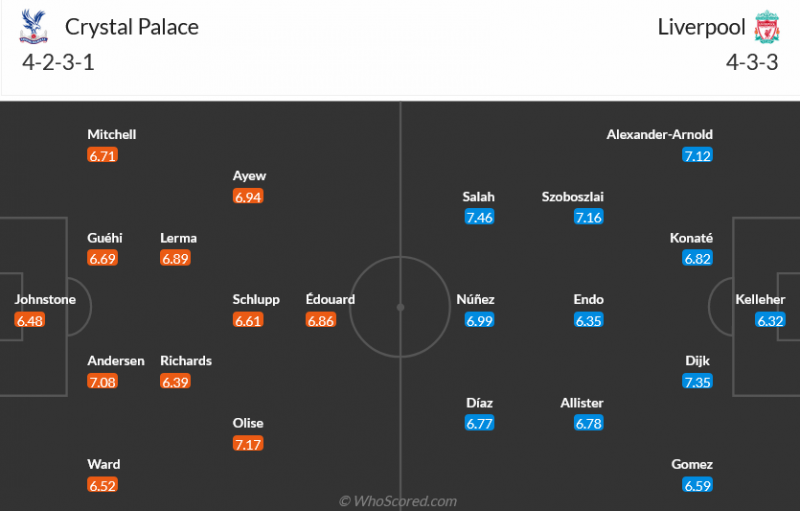
Task: Select the player name Schlupp
Action: coord(256,299)
